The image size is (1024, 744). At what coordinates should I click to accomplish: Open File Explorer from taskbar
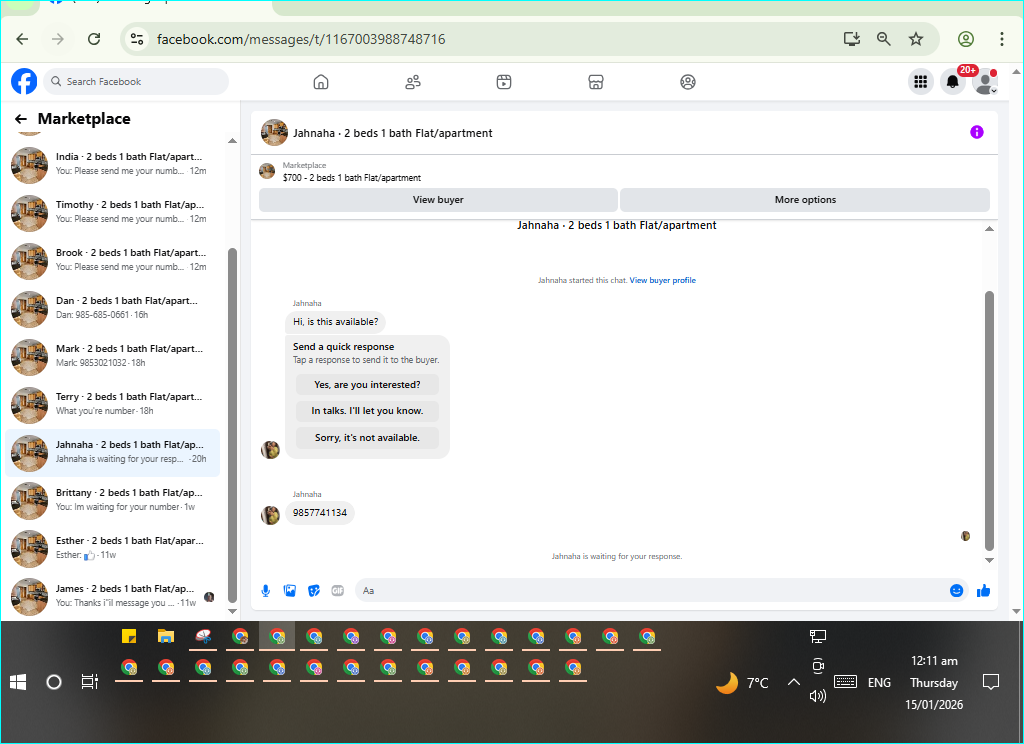[166, 636]
